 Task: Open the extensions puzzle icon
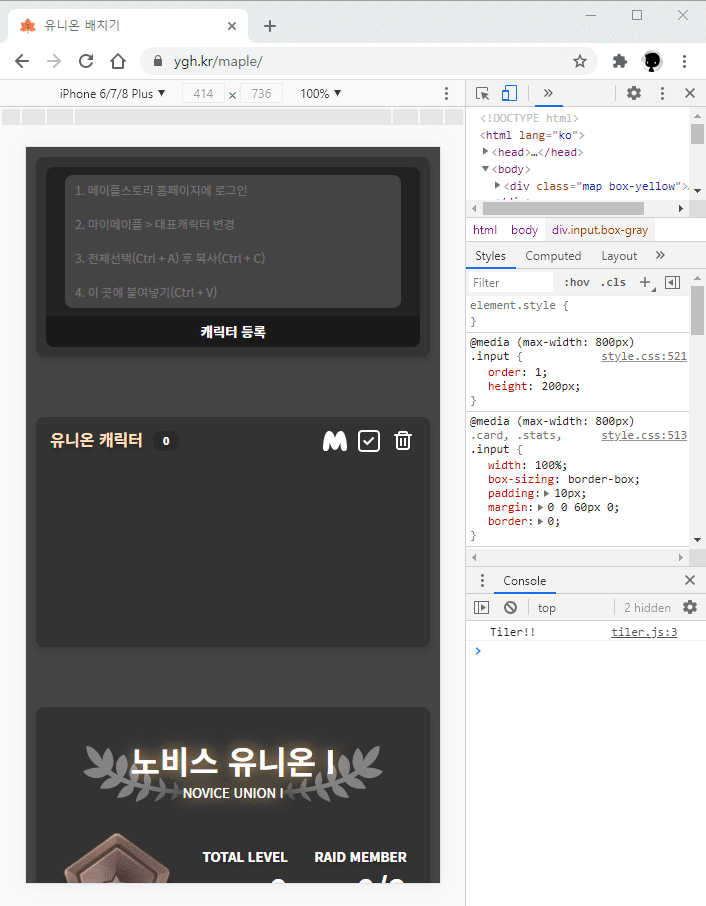point(620,61)
